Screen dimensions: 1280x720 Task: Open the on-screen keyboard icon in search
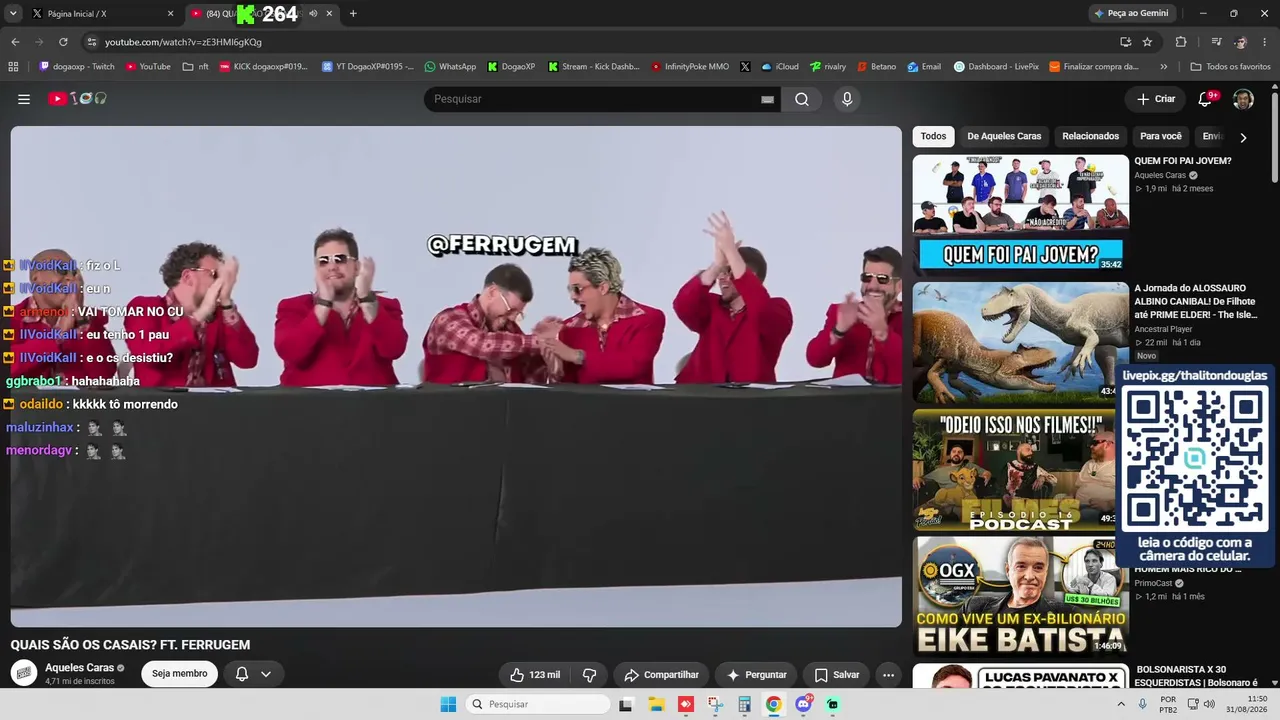[x=768, y=99]
